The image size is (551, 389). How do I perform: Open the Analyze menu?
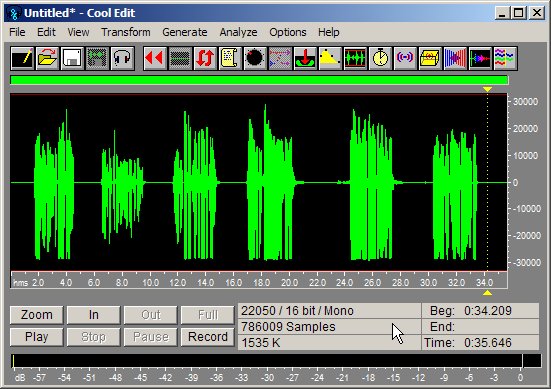[238, 32]
